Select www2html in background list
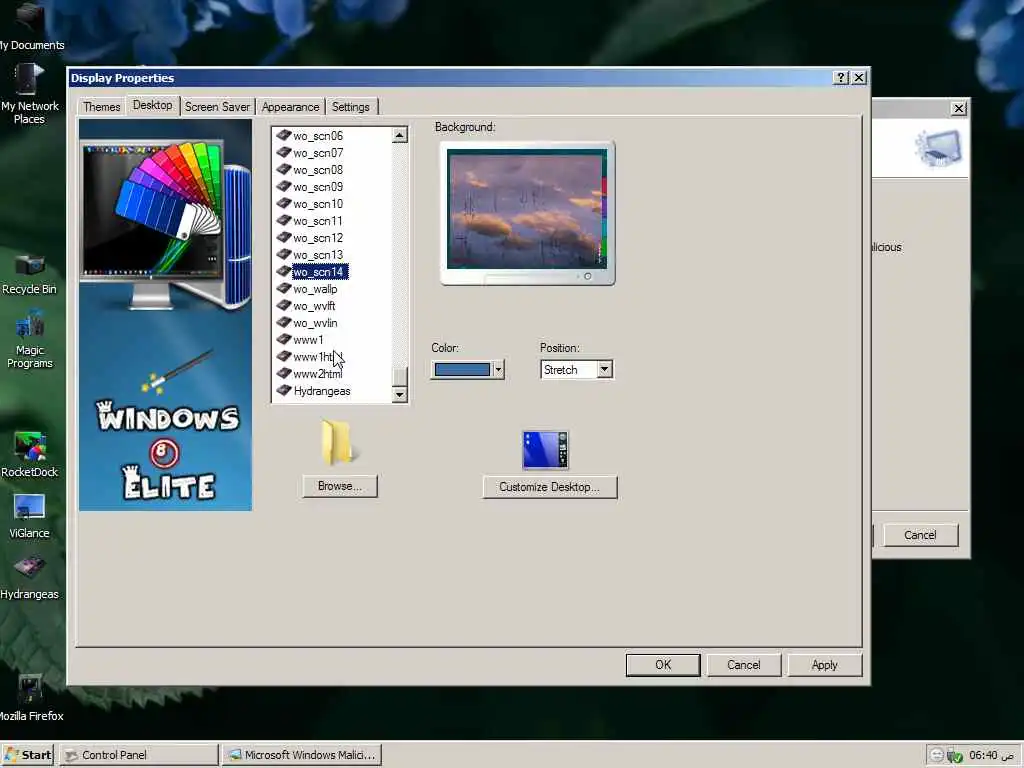 [x=317, y=374]
